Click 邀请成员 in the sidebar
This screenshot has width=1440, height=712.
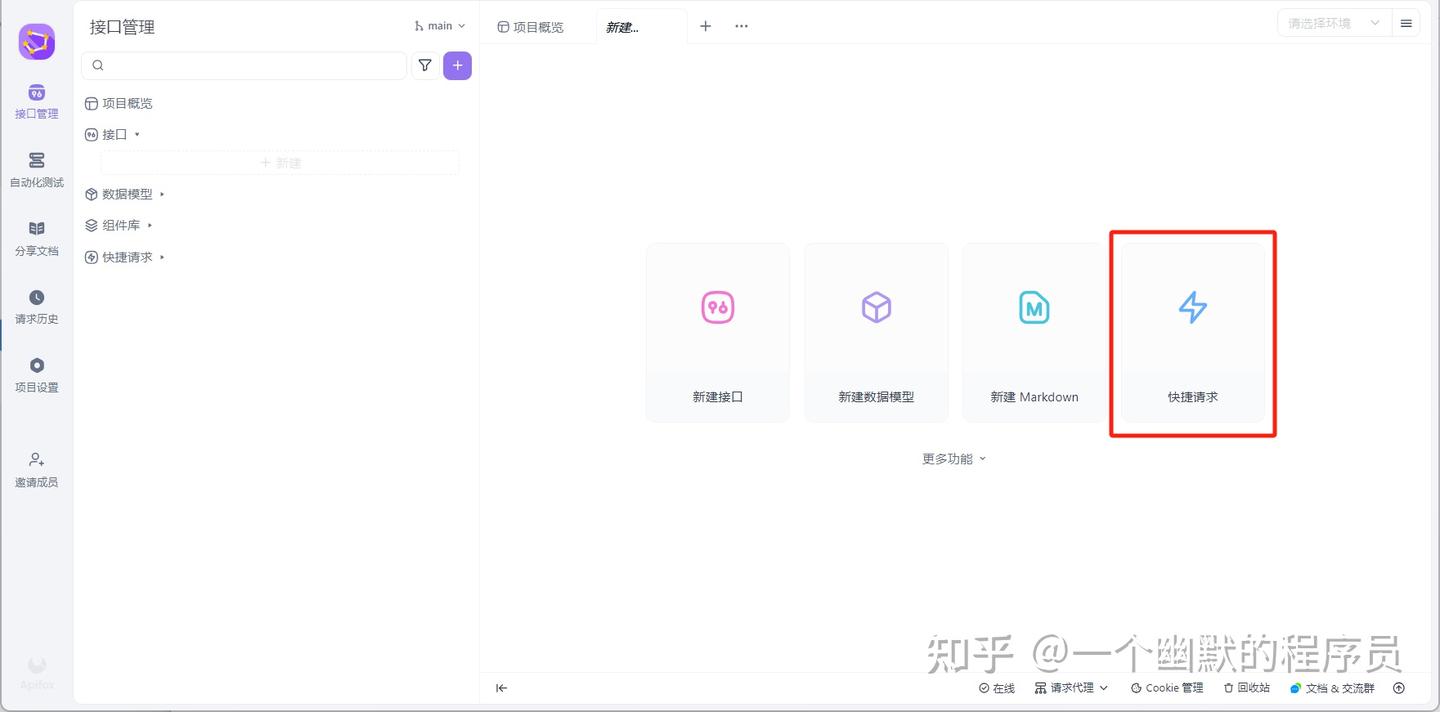tap(36, 469)
